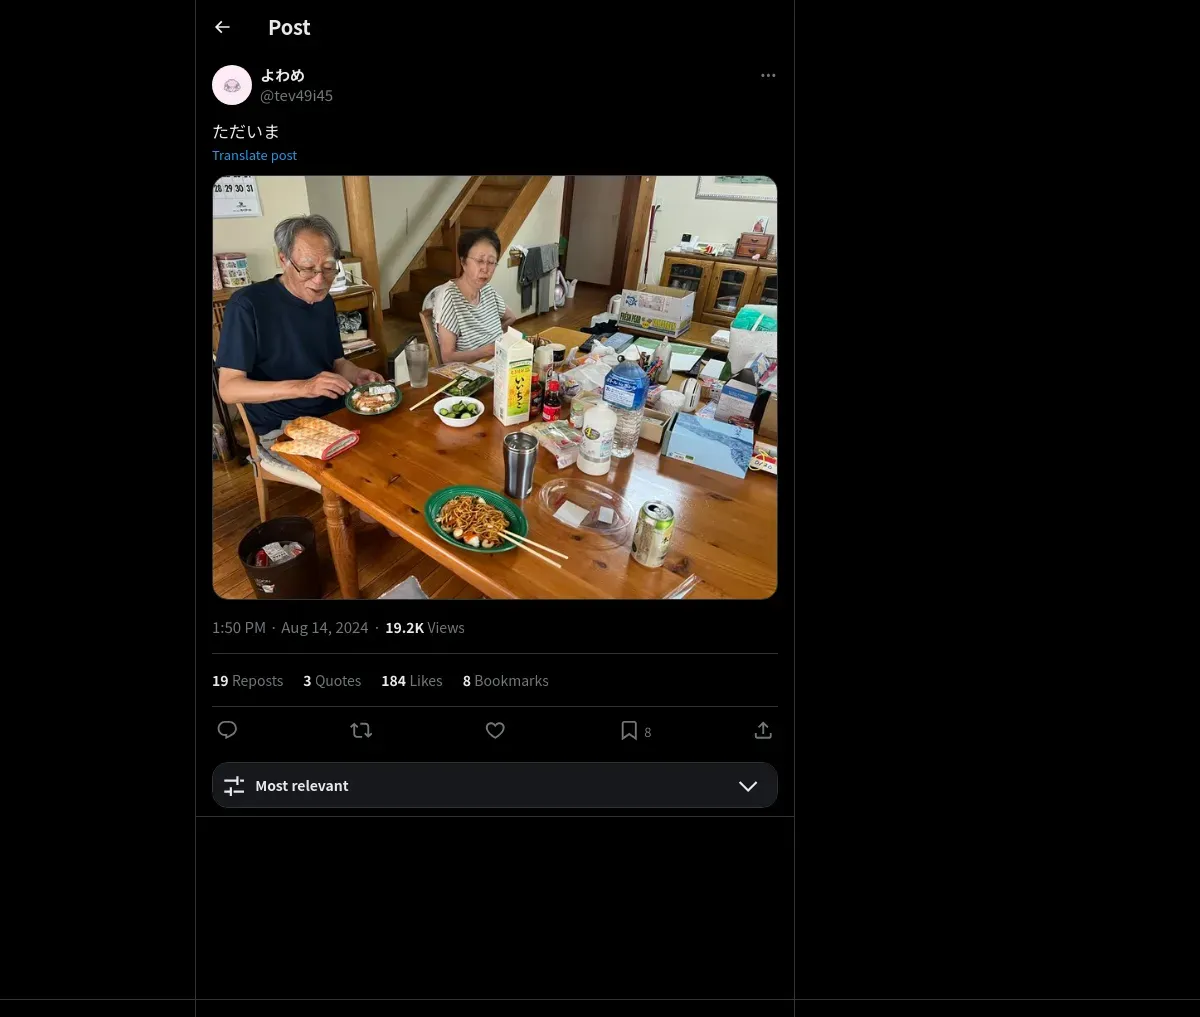Image resolution: width=1200 pixels, height=1017 pixels.
Task: View the 184 Likes list
Action: point(411,681)
